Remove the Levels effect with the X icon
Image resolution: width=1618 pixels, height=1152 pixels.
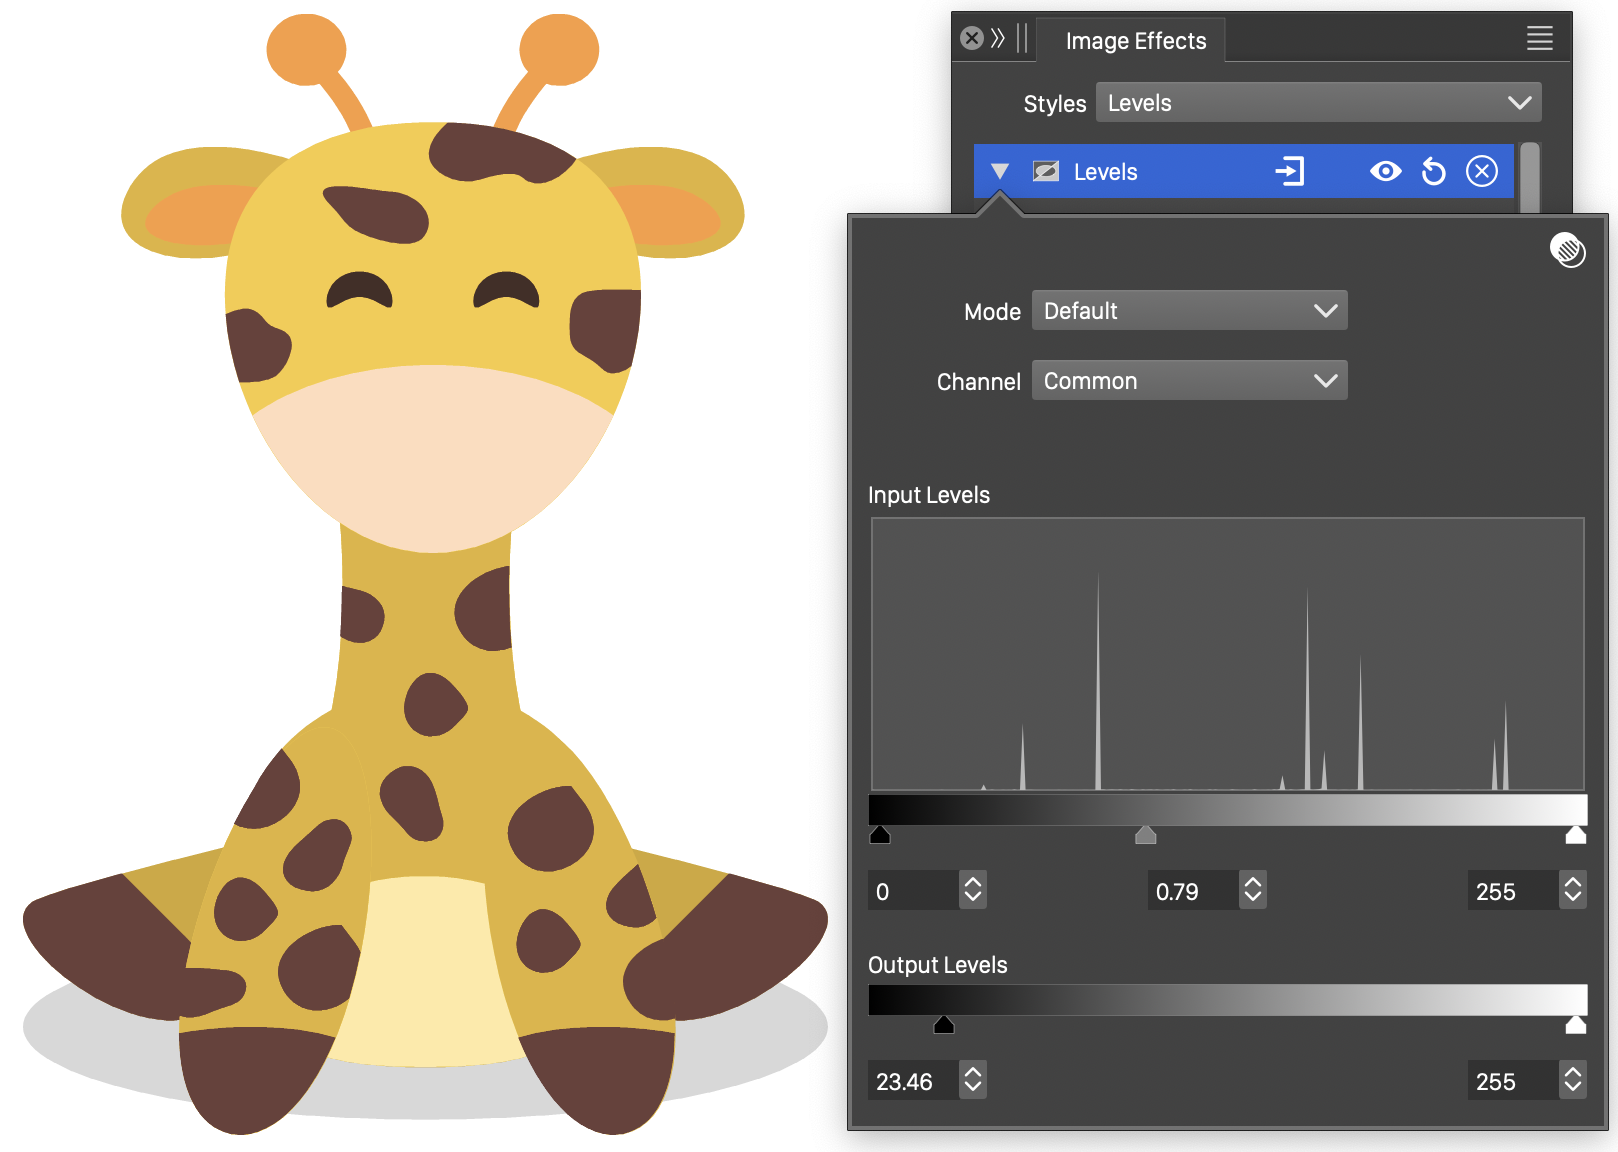coord(1481,172)
